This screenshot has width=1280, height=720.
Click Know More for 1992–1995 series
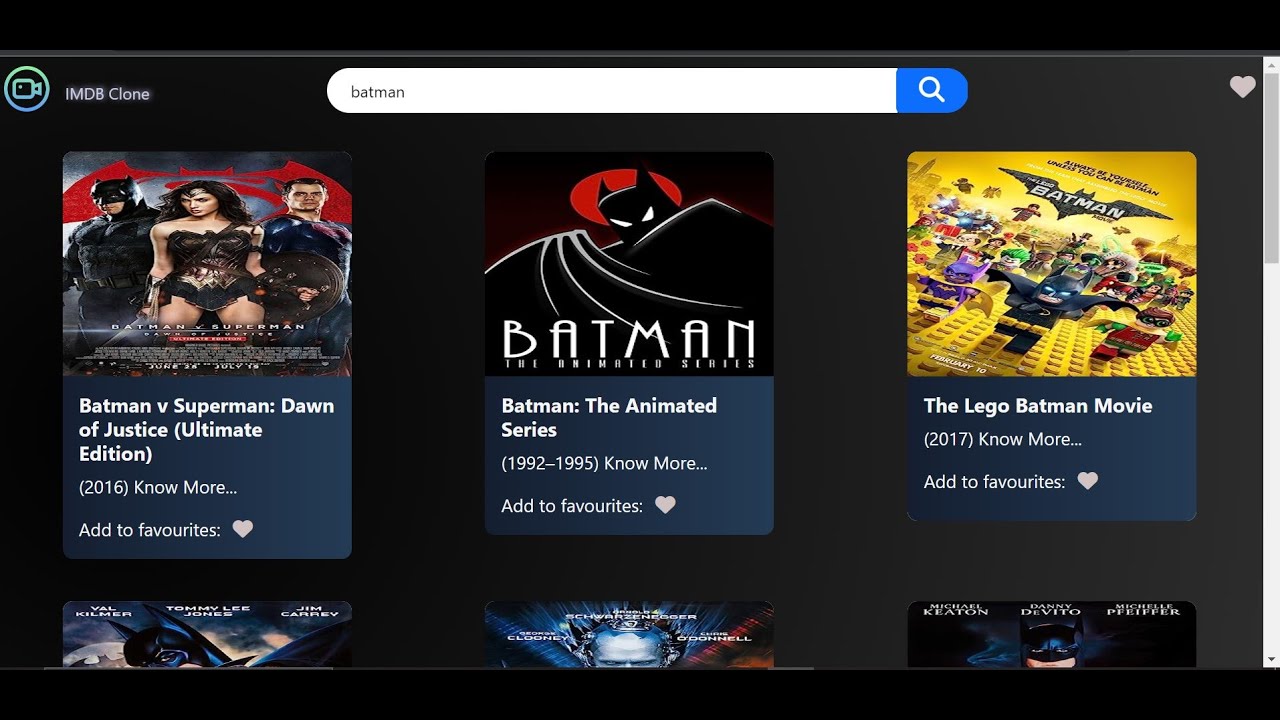[x=655, y=464]
